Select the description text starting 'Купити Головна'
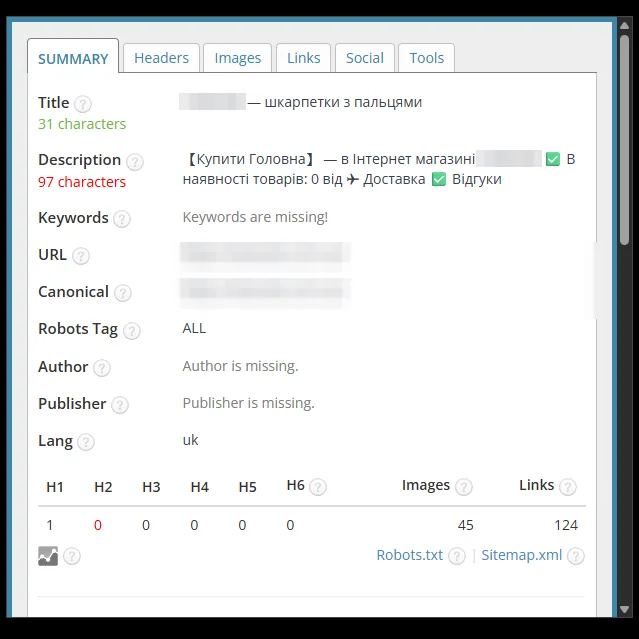 pyautogui.click(x=379, y=169)
